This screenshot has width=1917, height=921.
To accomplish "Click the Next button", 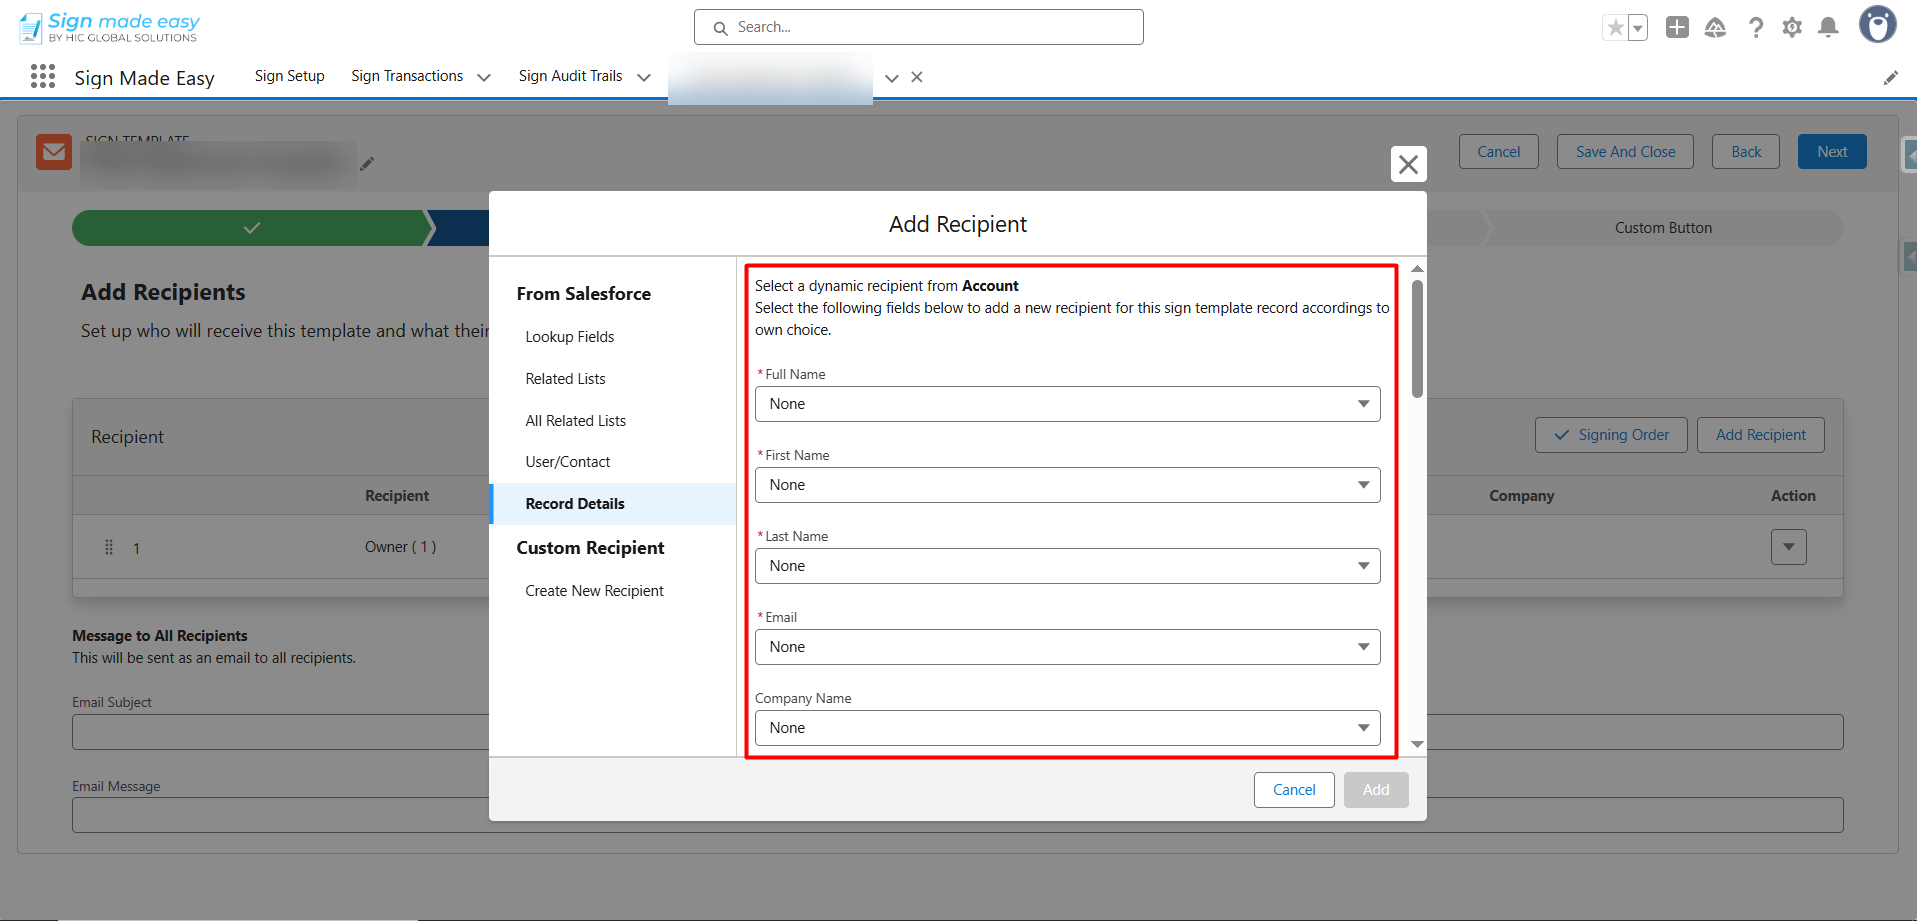I will click(x=1832, y=152).
